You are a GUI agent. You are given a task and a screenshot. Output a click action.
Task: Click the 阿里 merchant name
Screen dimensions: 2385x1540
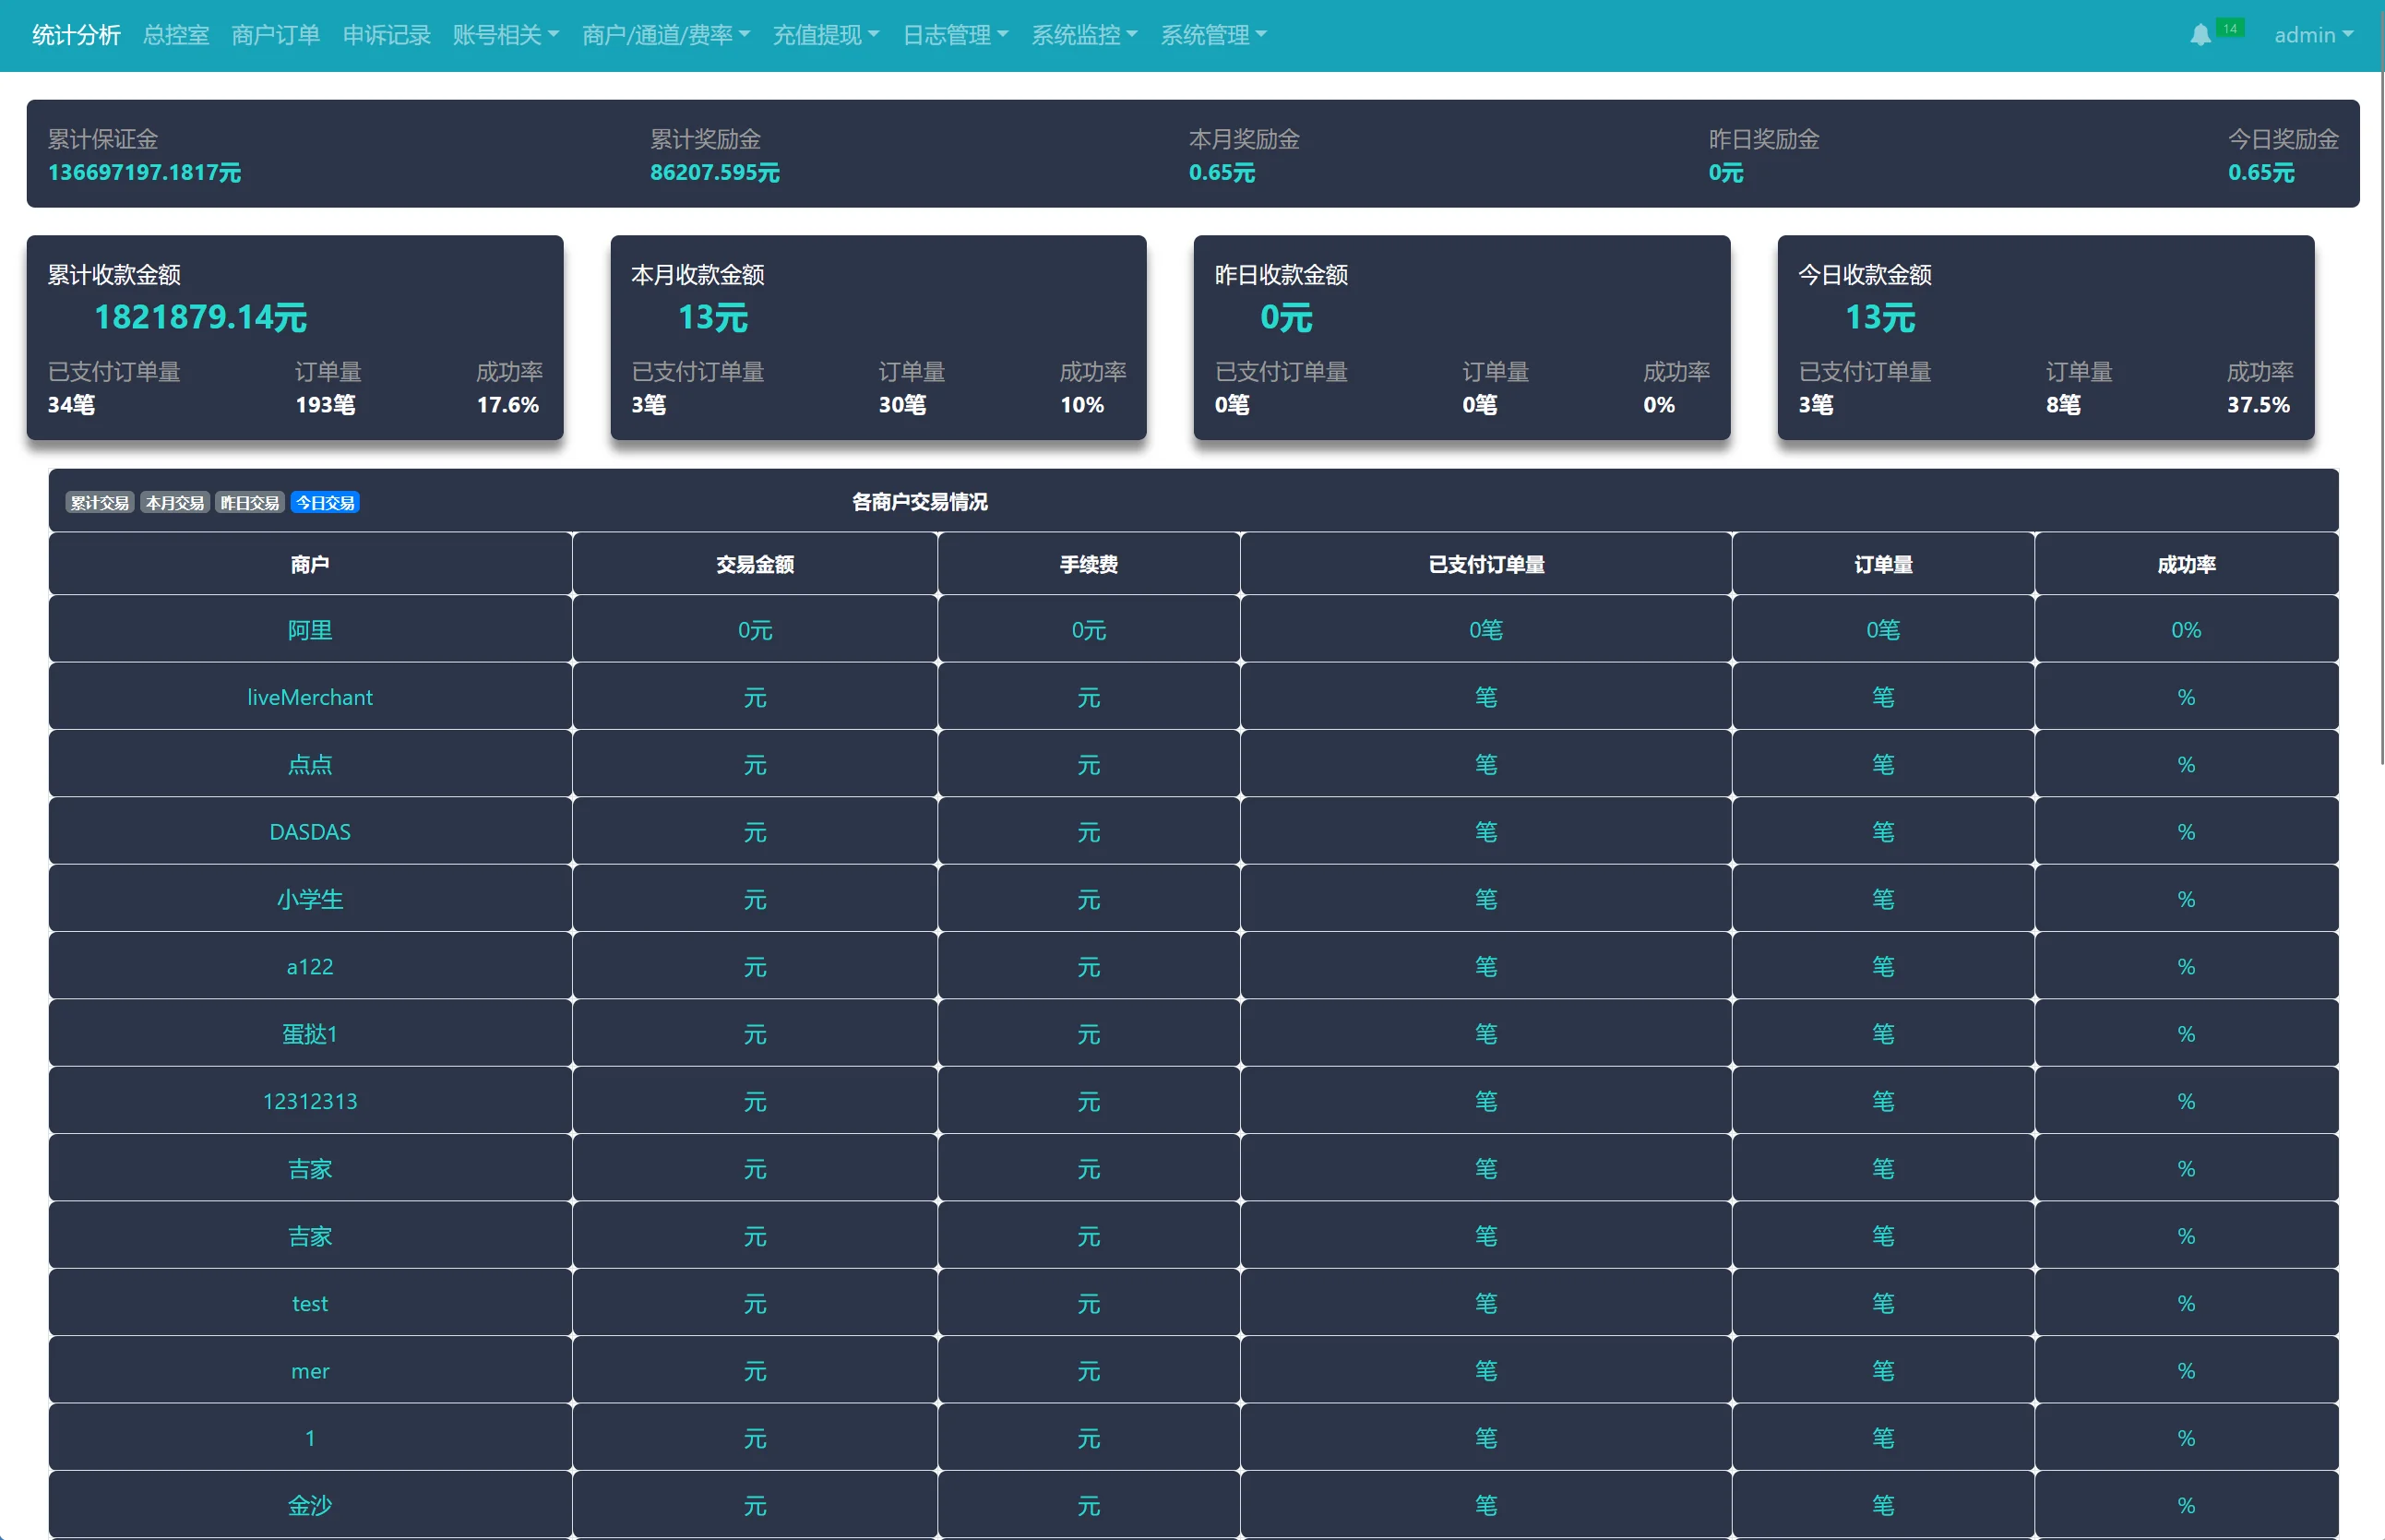pyautogui.click(x=310, y=630)
